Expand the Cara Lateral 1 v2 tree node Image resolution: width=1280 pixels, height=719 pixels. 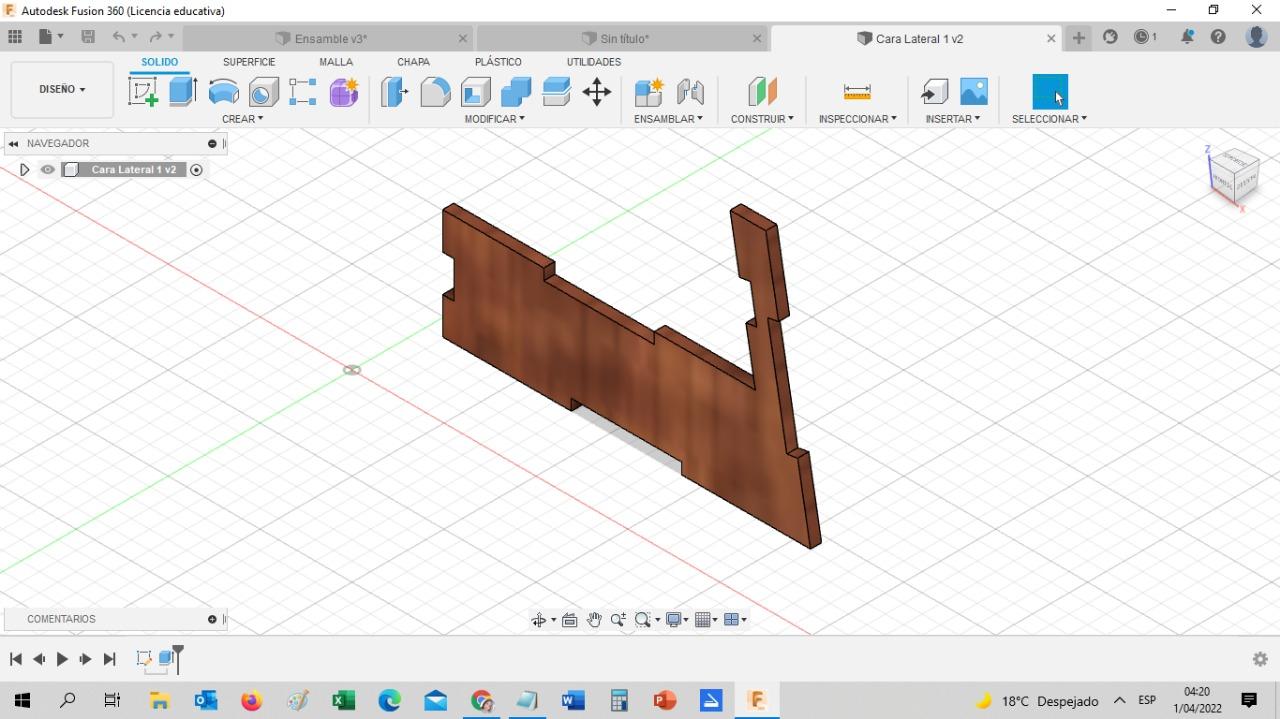pos(25,170)
